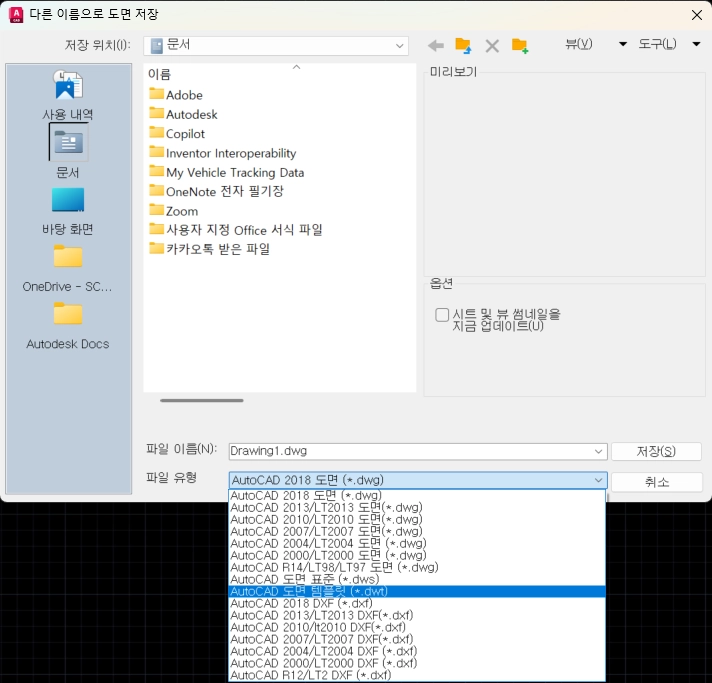
Task: Click the AutoCAD app icon in title bar
Action: (x=16, y=15)
